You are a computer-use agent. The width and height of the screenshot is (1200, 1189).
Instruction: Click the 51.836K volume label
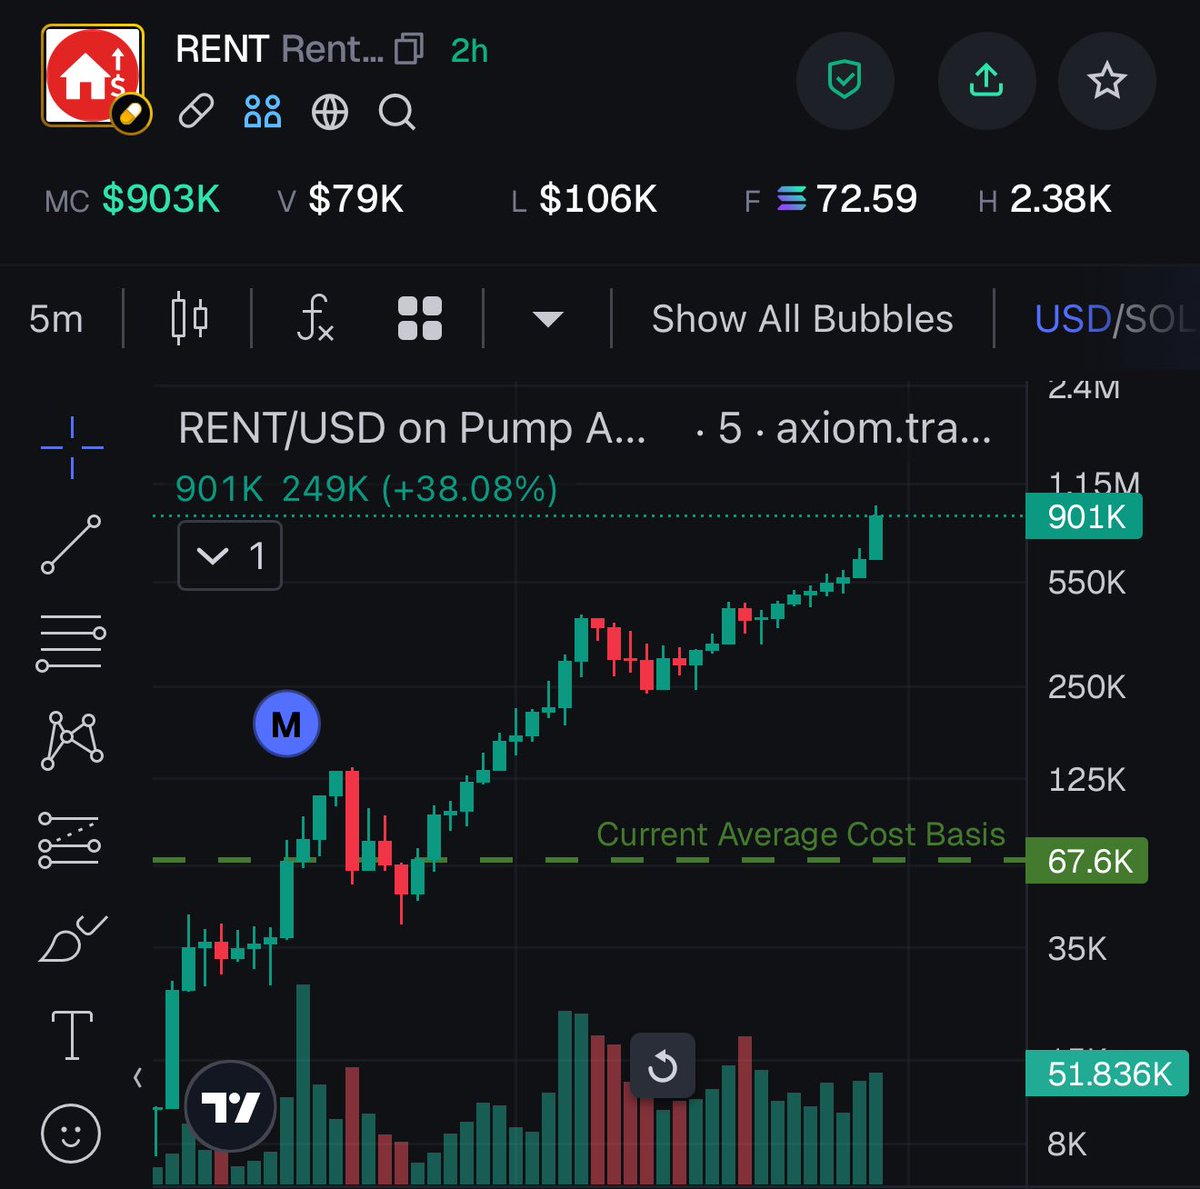[x=1107, y=1074]
